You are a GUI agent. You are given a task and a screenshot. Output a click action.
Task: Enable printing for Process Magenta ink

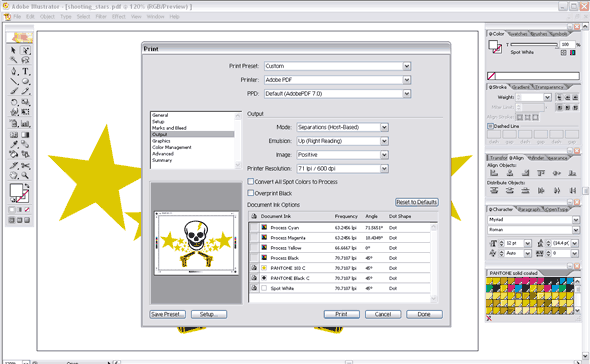point(254,238)
